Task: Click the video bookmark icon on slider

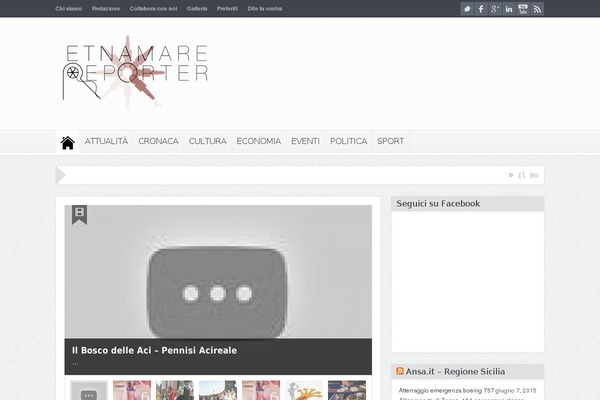Action: click(x=79, y=214)
